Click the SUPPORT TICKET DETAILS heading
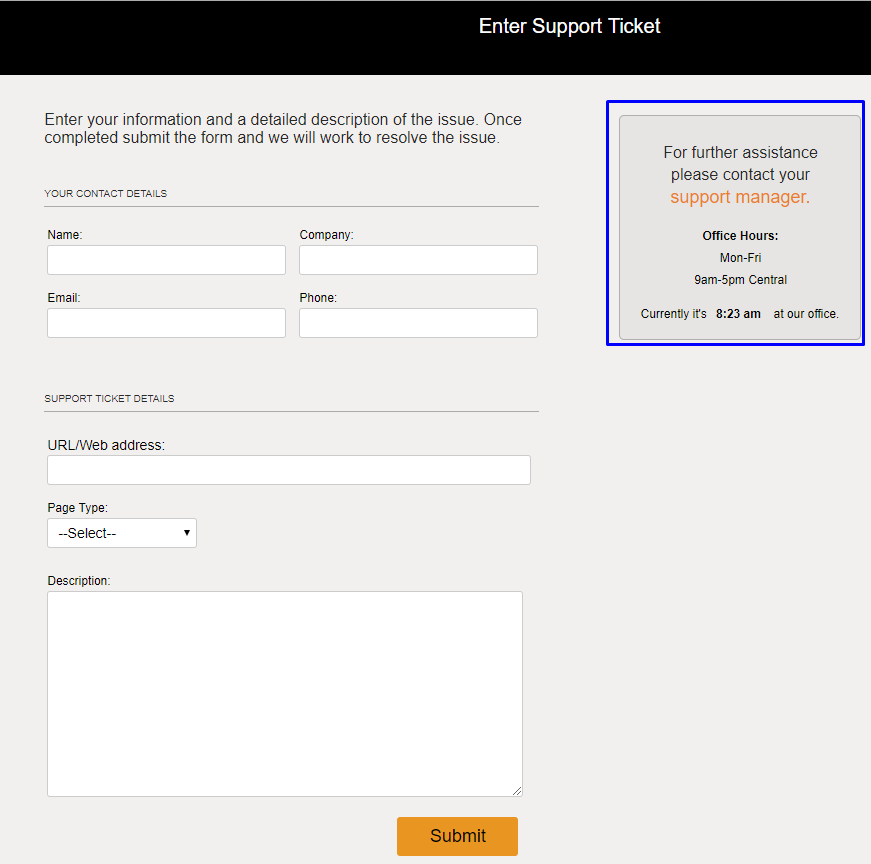Screen dimensions: 871x864 coord(109,398)
